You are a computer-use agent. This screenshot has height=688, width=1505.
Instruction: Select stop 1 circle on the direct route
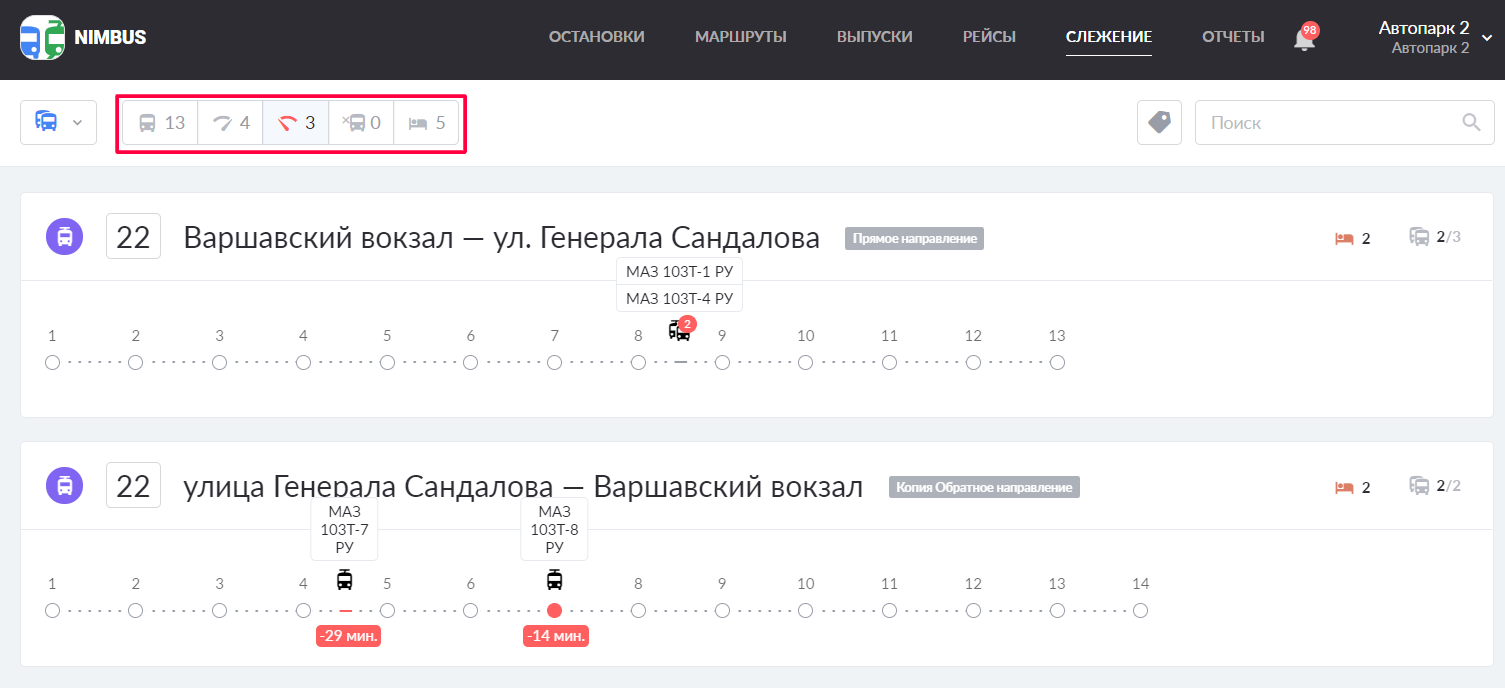pyautogui.click(x=52, y=362)
